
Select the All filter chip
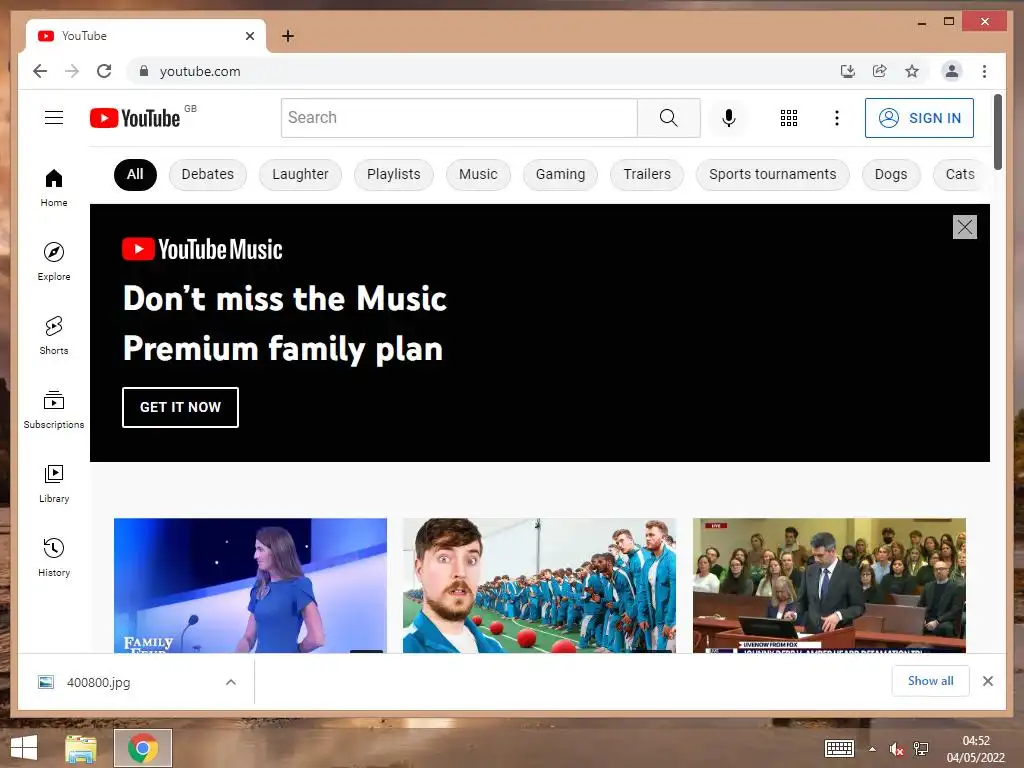(x=135, y=174)
